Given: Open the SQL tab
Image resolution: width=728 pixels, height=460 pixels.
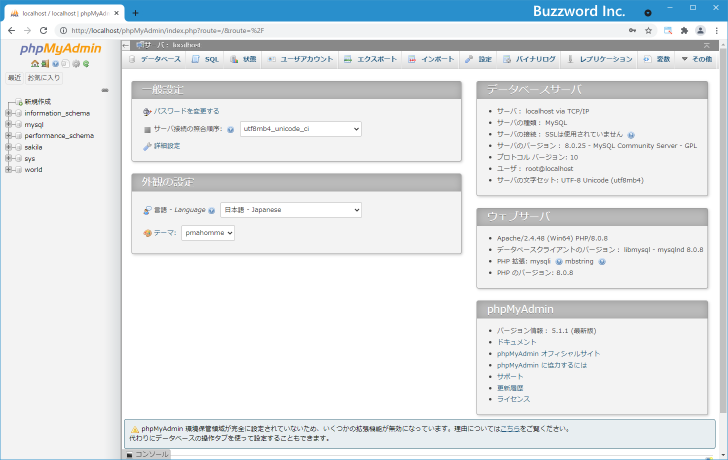Looking at the screenshot, I should pyautogui.click(x=206, y=59).
